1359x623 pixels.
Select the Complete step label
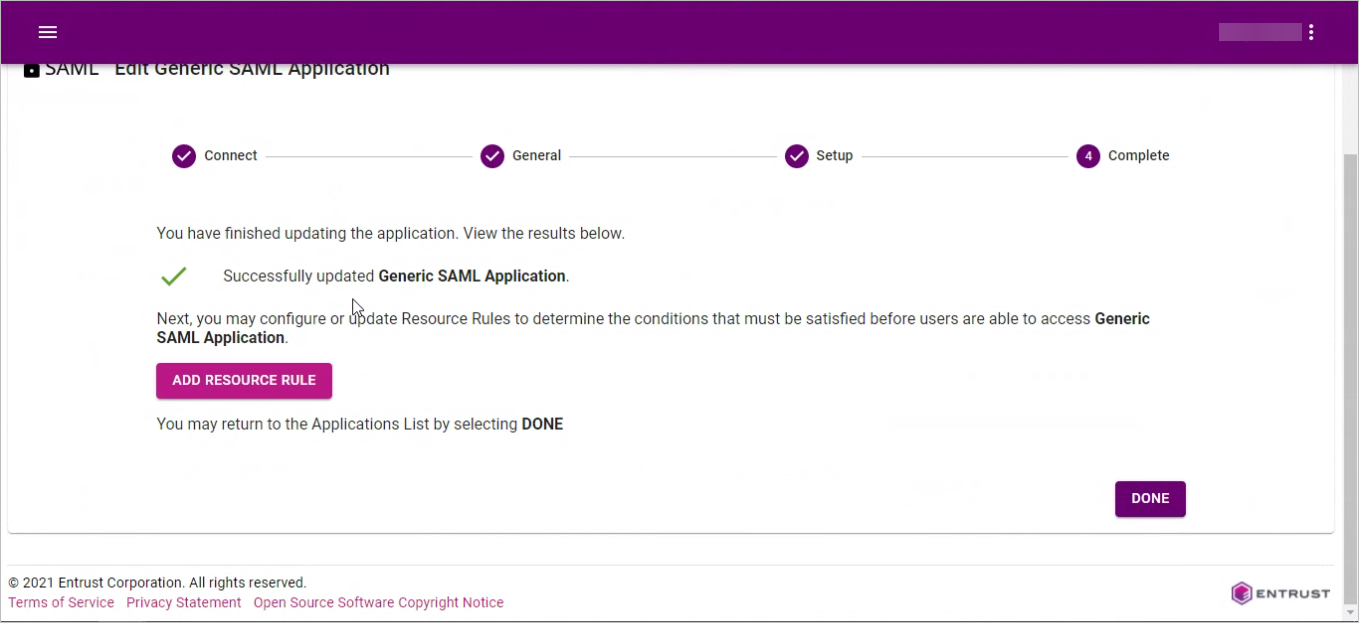[1138, 156]
